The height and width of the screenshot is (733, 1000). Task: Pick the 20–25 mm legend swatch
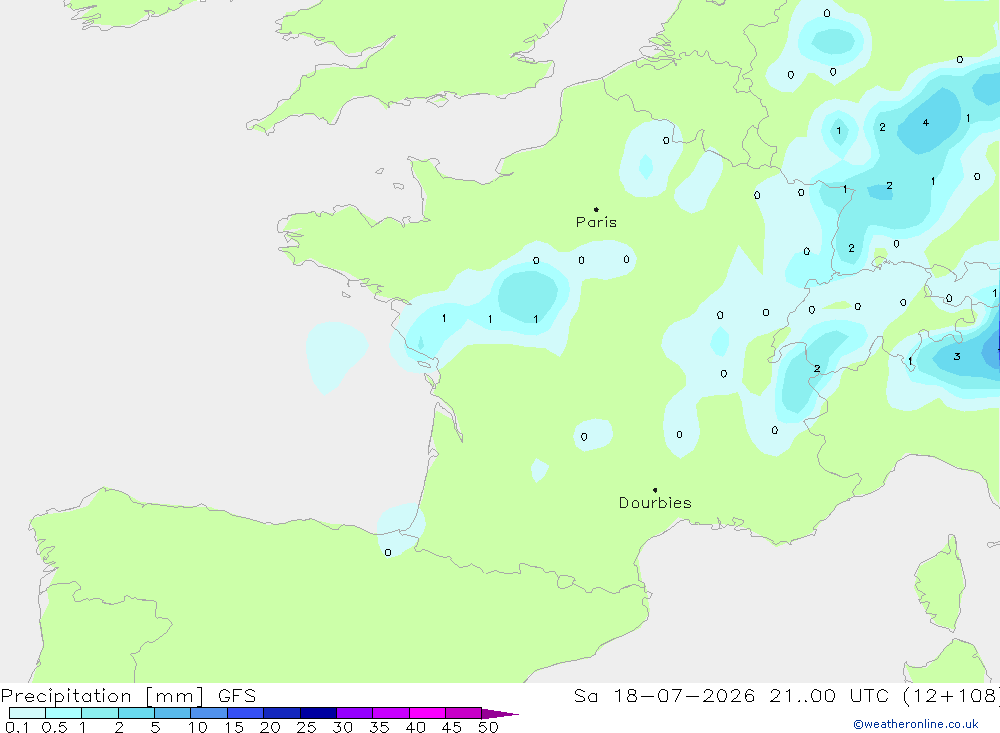click(282, 713)
